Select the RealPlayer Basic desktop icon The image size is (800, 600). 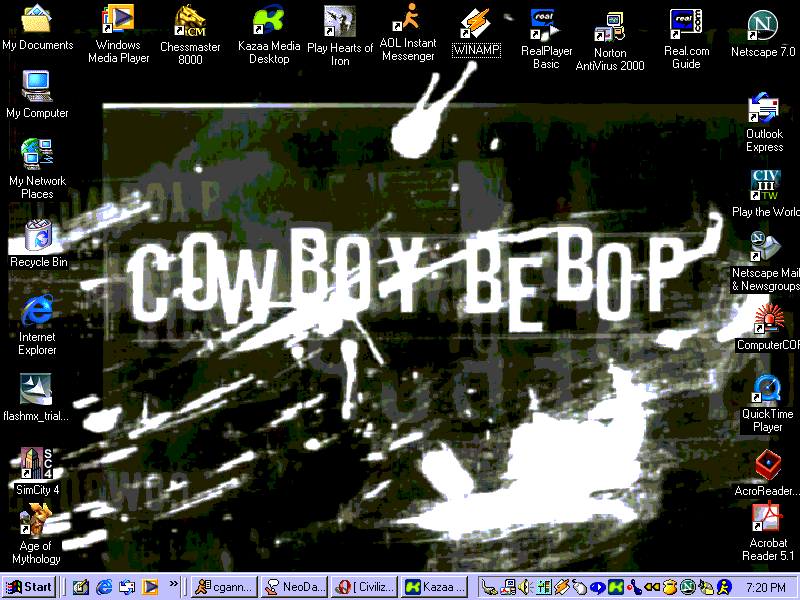click(546, 39)
